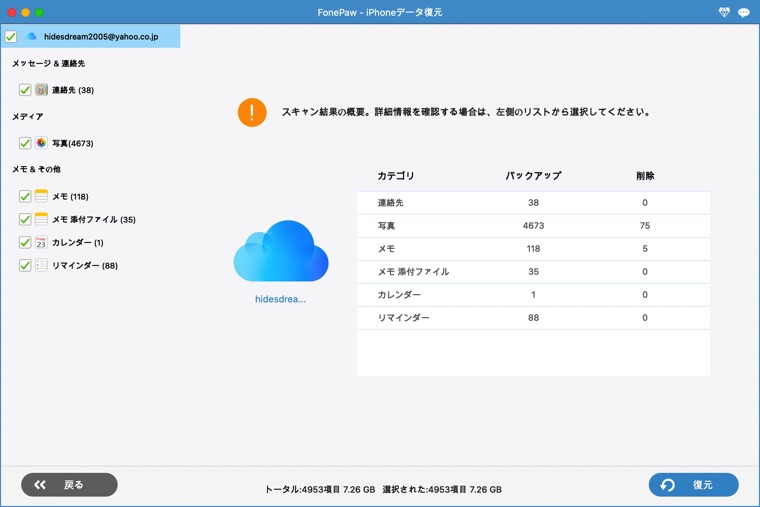The height and width of the screenshot is (507, 760).
Task: Go back with the 戻る button
Action: 69,485
